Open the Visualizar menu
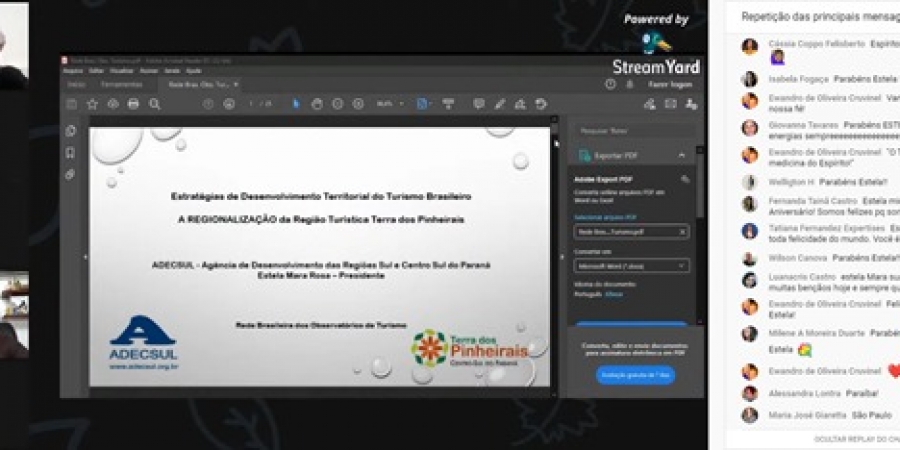The image size is (900, 450). pyautogui.click(x=121, y=71)
